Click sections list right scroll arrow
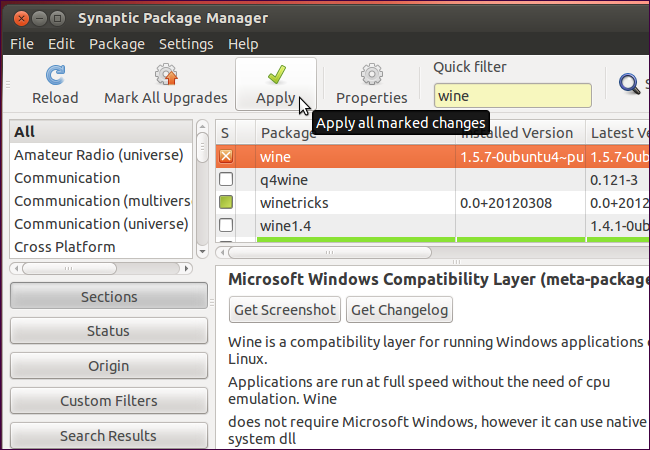Viewport: 650px width, 450px height. click(187, 269)
